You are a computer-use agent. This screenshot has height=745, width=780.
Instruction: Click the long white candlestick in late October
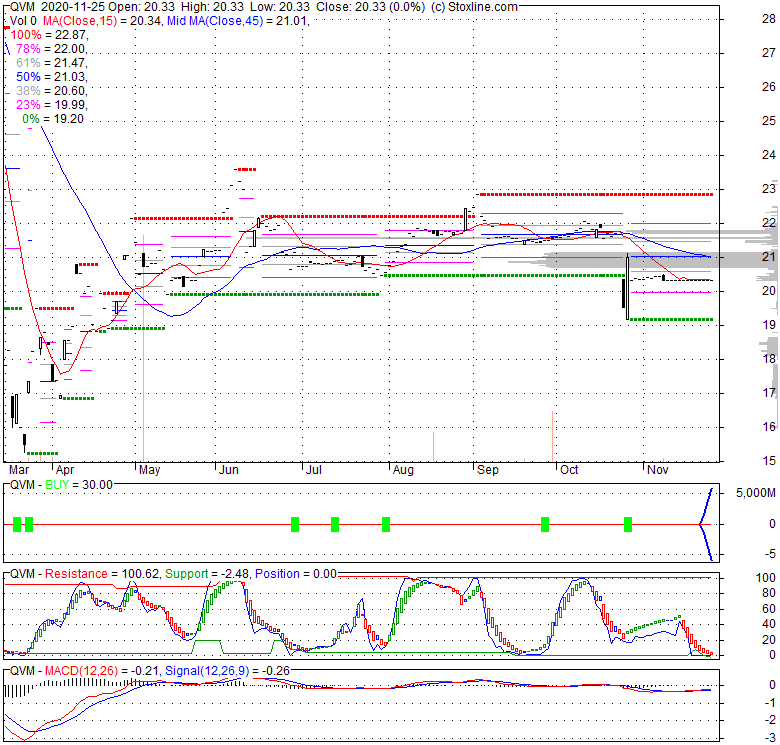(628, 286)
